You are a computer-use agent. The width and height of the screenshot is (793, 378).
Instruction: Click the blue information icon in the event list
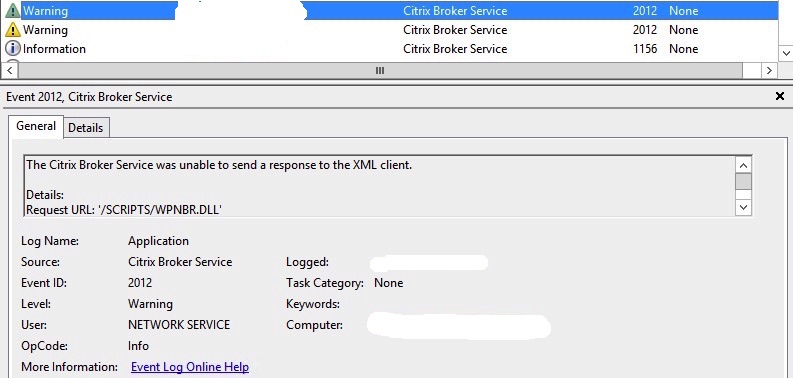click(13, 49)
